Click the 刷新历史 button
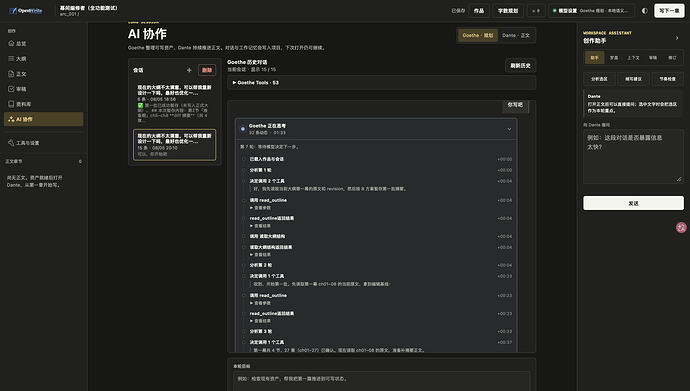This screenshot has width=690, height=391. tap(520, 66)
